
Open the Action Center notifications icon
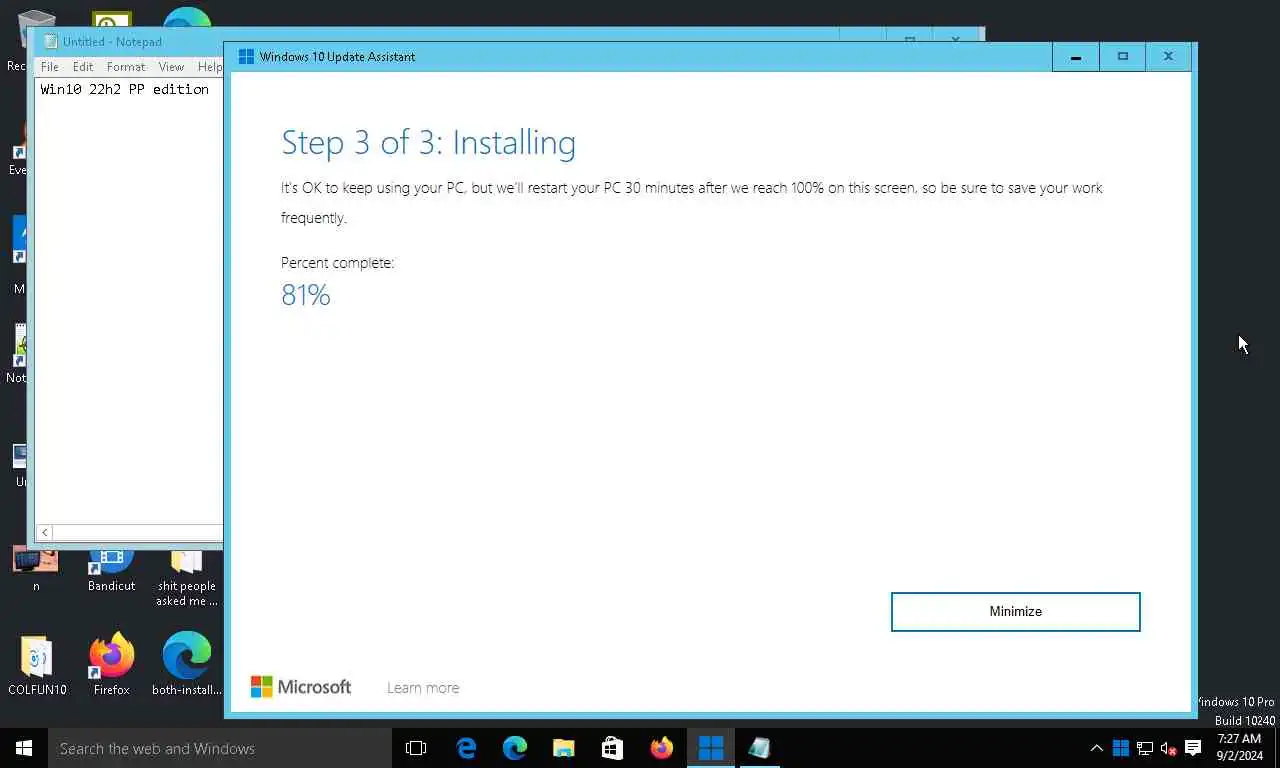coord(1193,748)
